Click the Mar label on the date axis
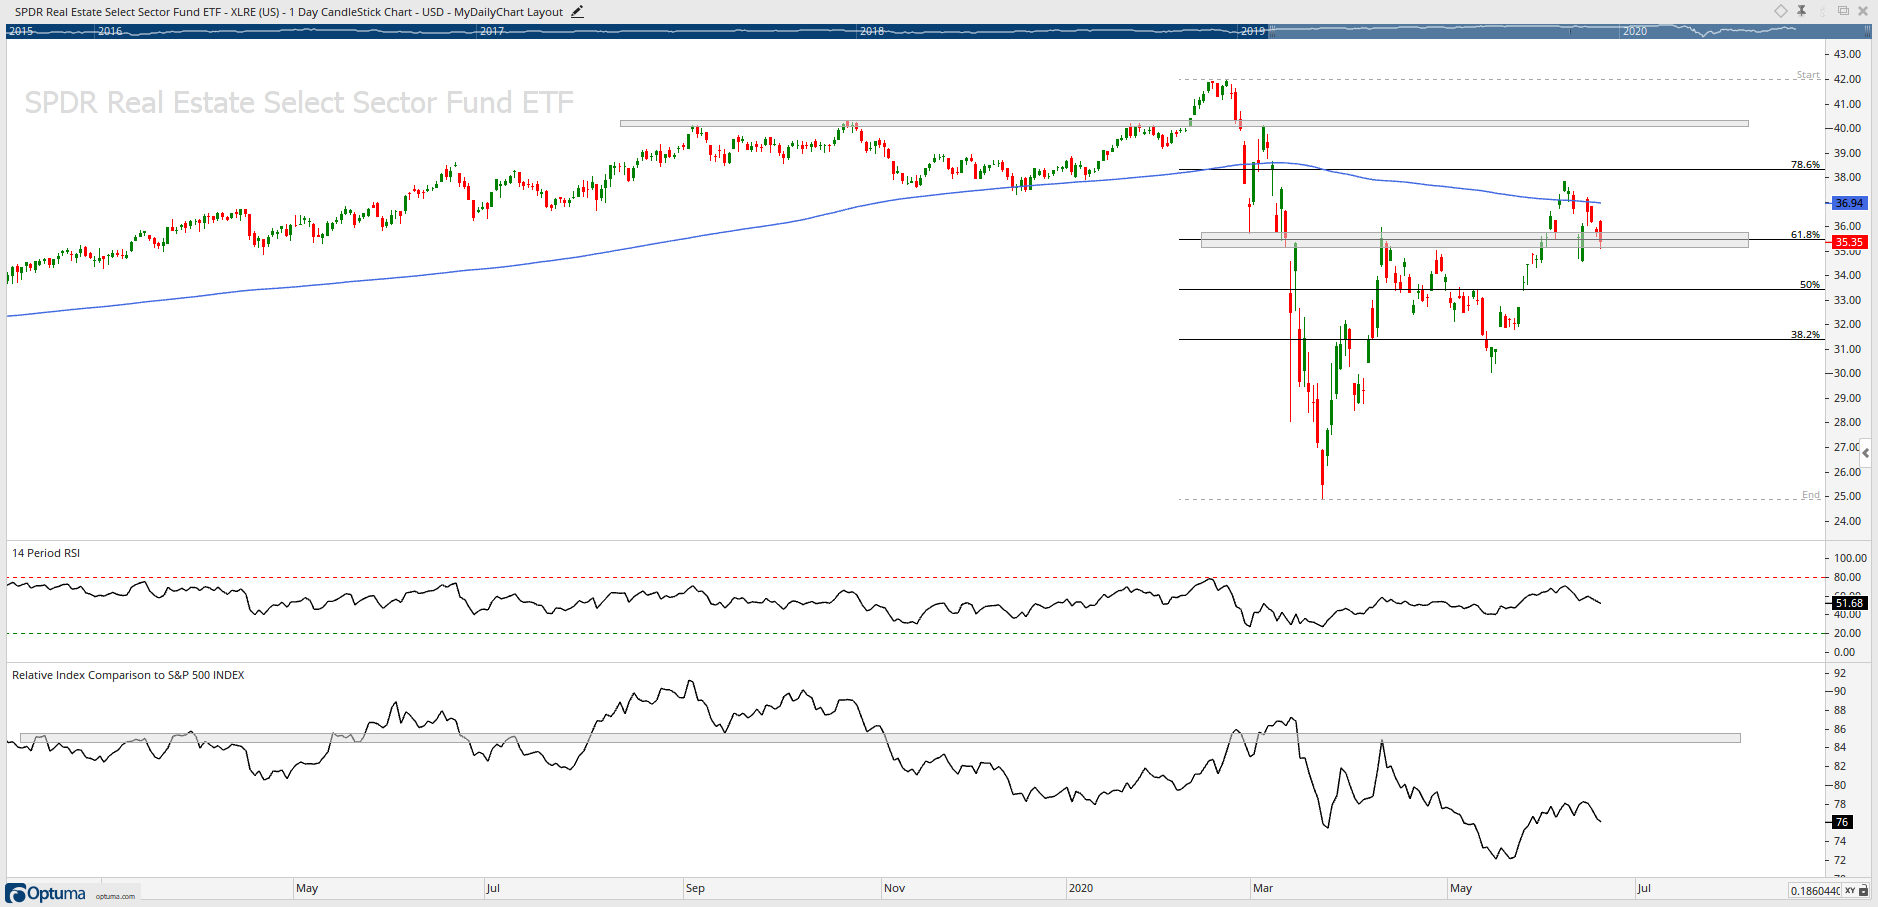Viewport: 1878px width, 907px height. [x=1263, y=888]
